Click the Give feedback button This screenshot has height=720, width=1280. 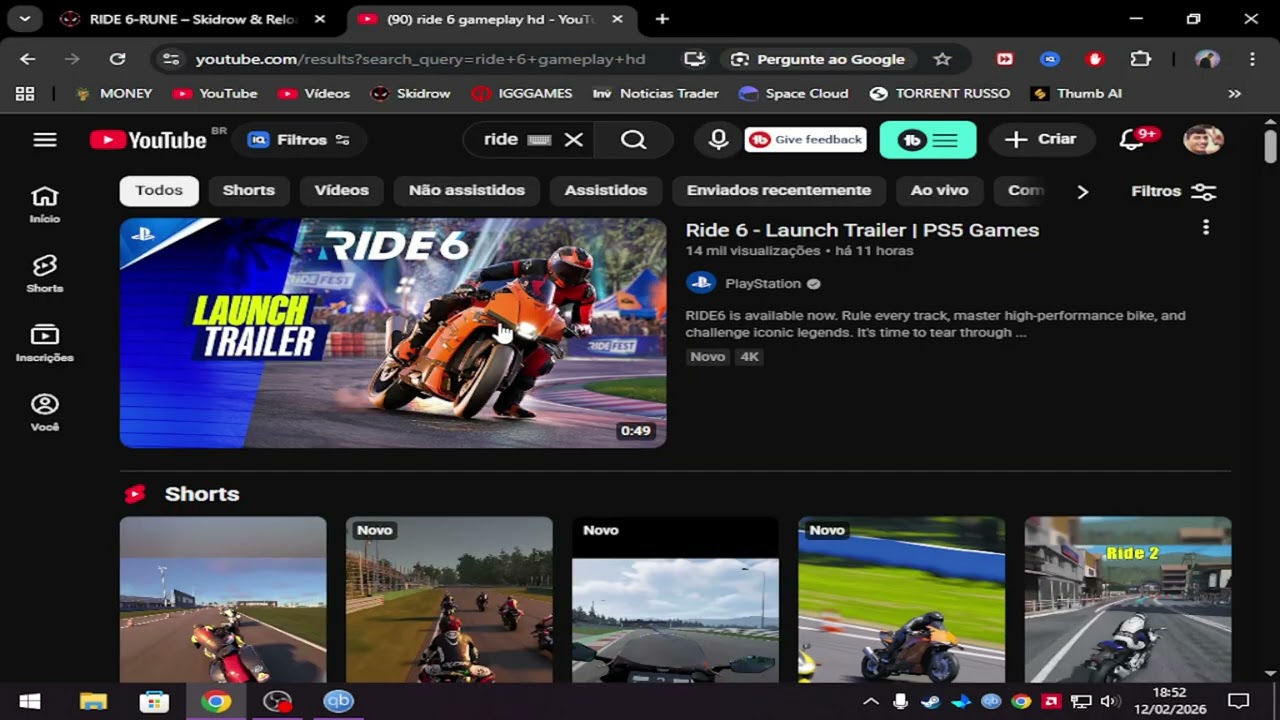[805, 140]
